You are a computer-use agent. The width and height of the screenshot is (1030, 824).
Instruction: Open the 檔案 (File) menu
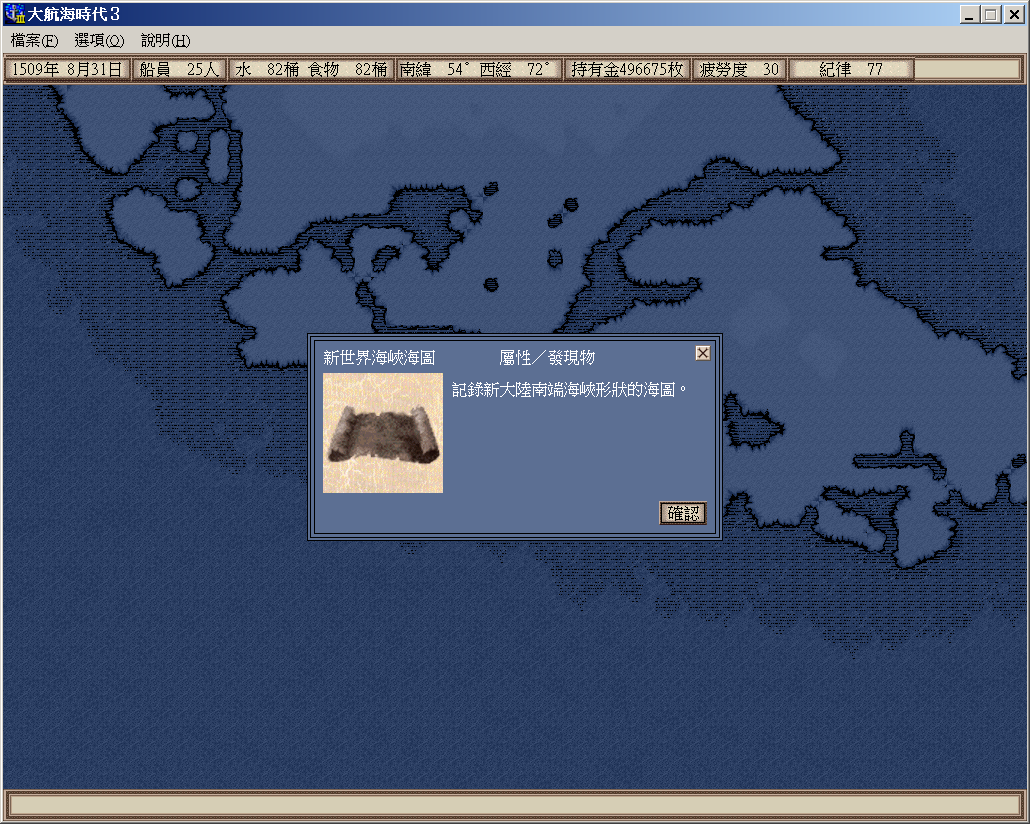click(34, 41)
